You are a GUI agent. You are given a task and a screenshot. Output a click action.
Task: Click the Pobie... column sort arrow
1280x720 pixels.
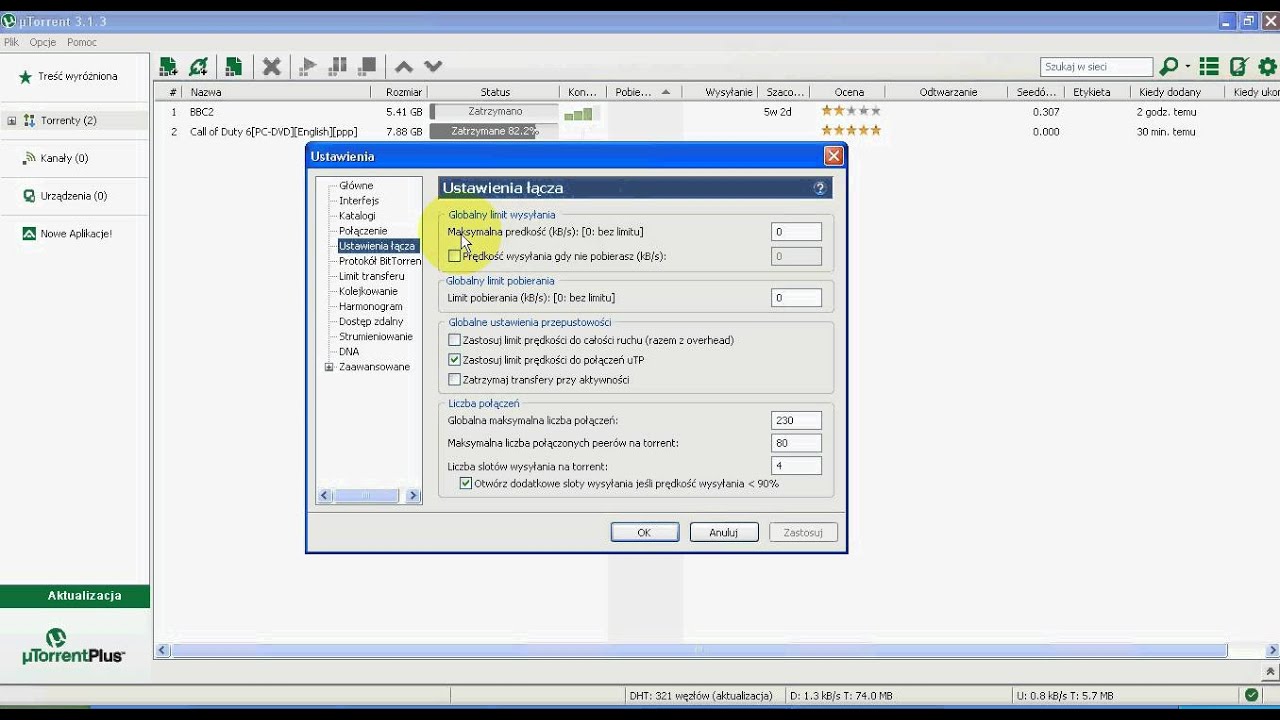tap(666, 92)
